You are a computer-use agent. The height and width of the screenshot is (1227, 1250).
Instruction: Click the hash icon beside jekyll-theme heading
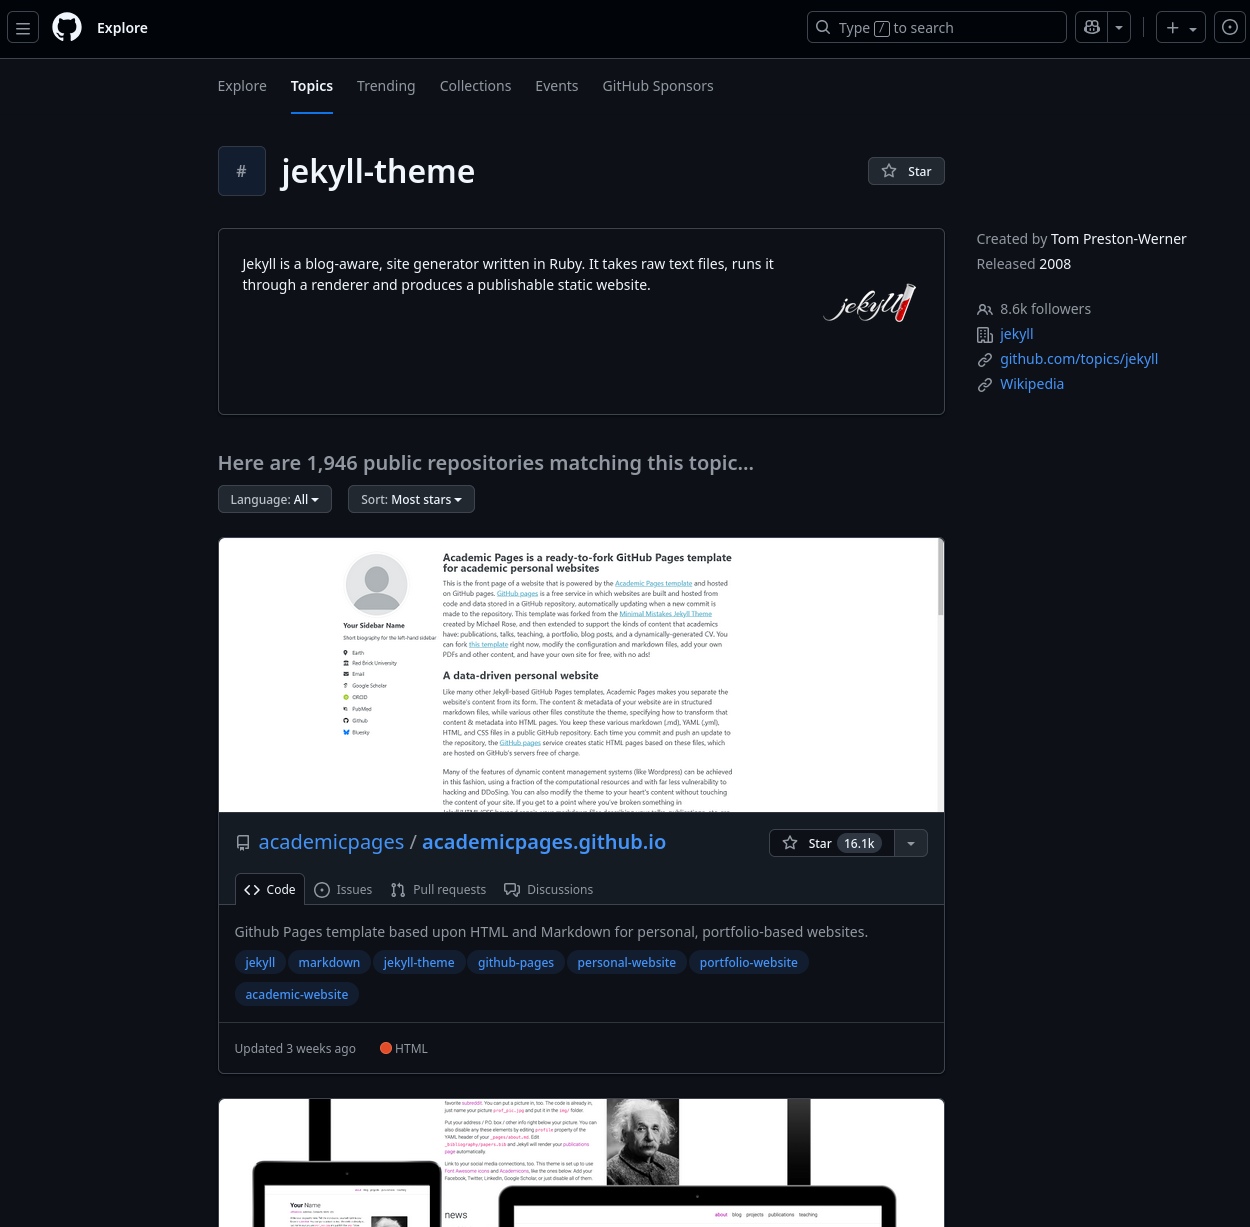click(241, 171)
